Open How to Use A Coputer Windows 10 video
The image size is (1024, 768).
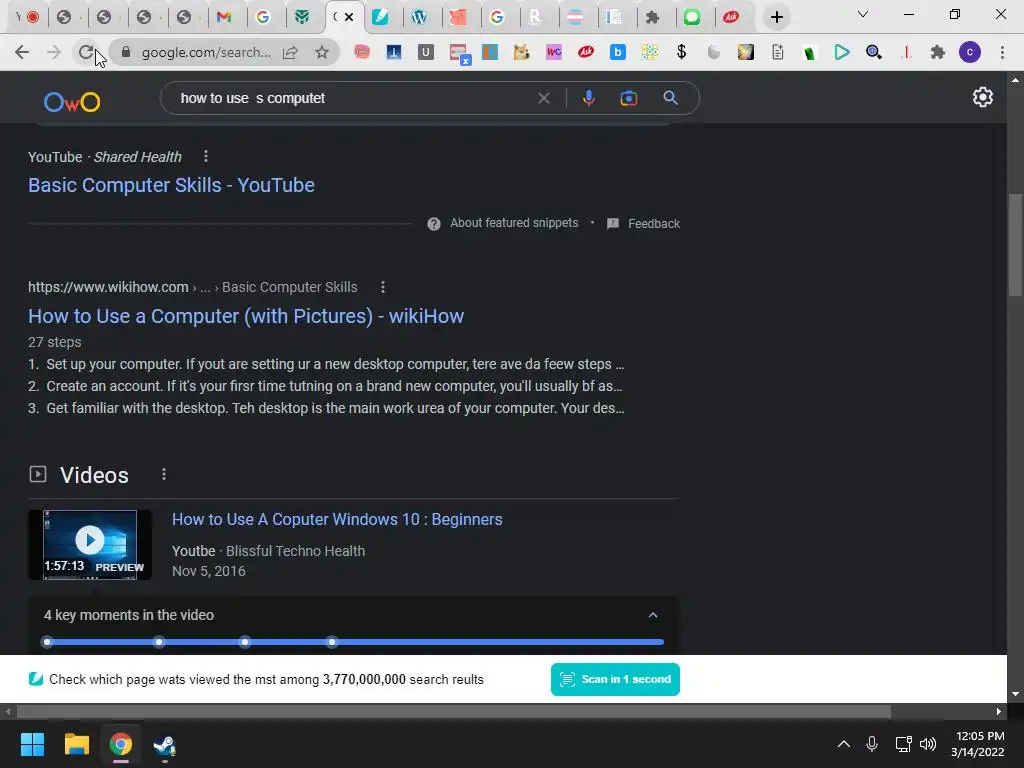coord(337,519)
